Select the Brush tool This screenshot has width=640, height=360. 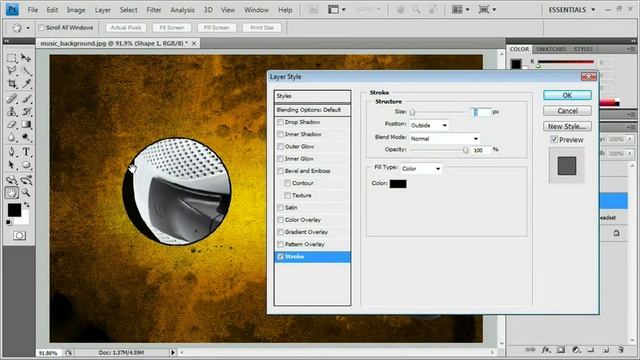pyautogui.click(x=26, y=98)
